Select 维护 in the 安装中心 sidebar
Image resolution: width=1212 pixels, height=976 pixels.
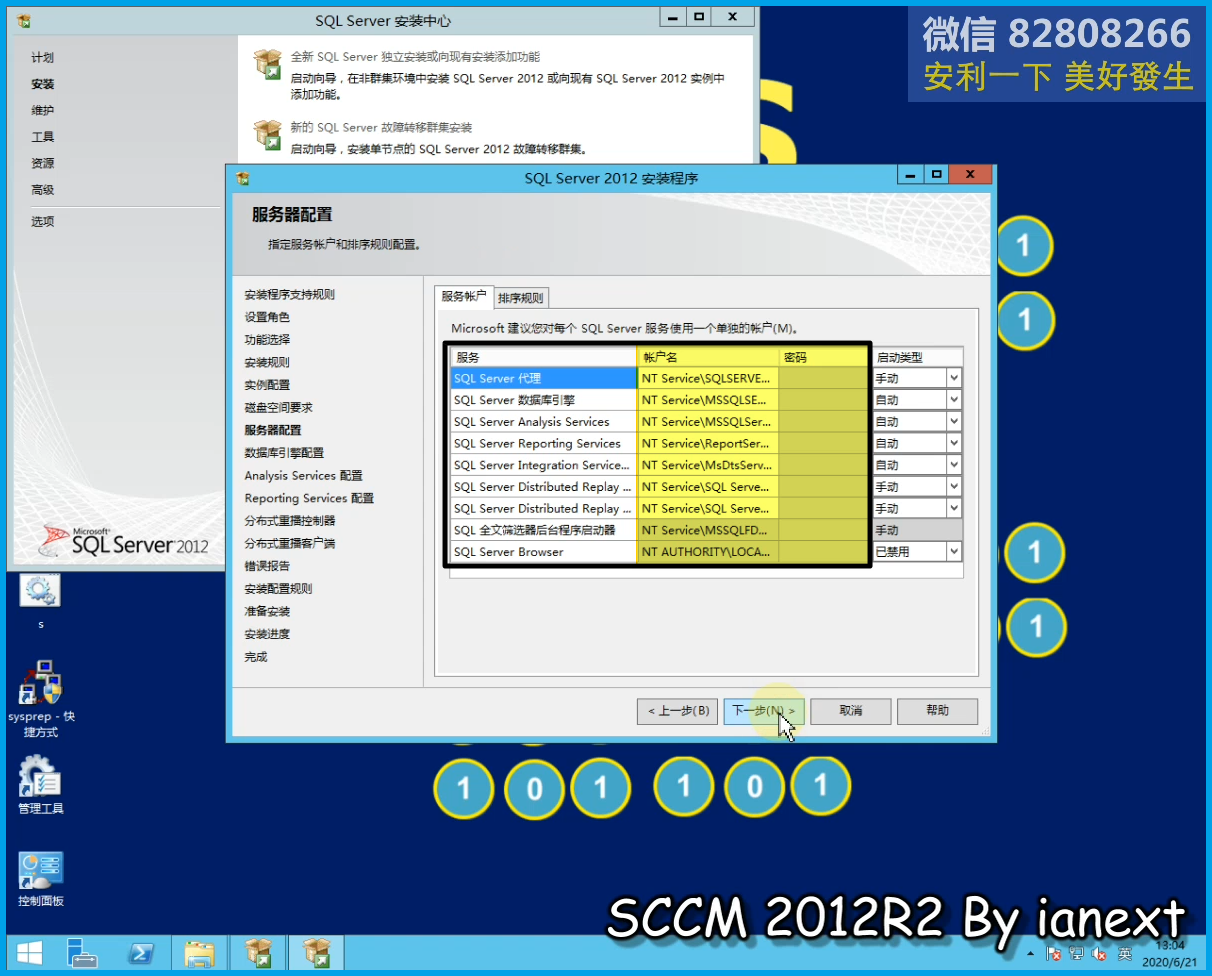[43, 110]
